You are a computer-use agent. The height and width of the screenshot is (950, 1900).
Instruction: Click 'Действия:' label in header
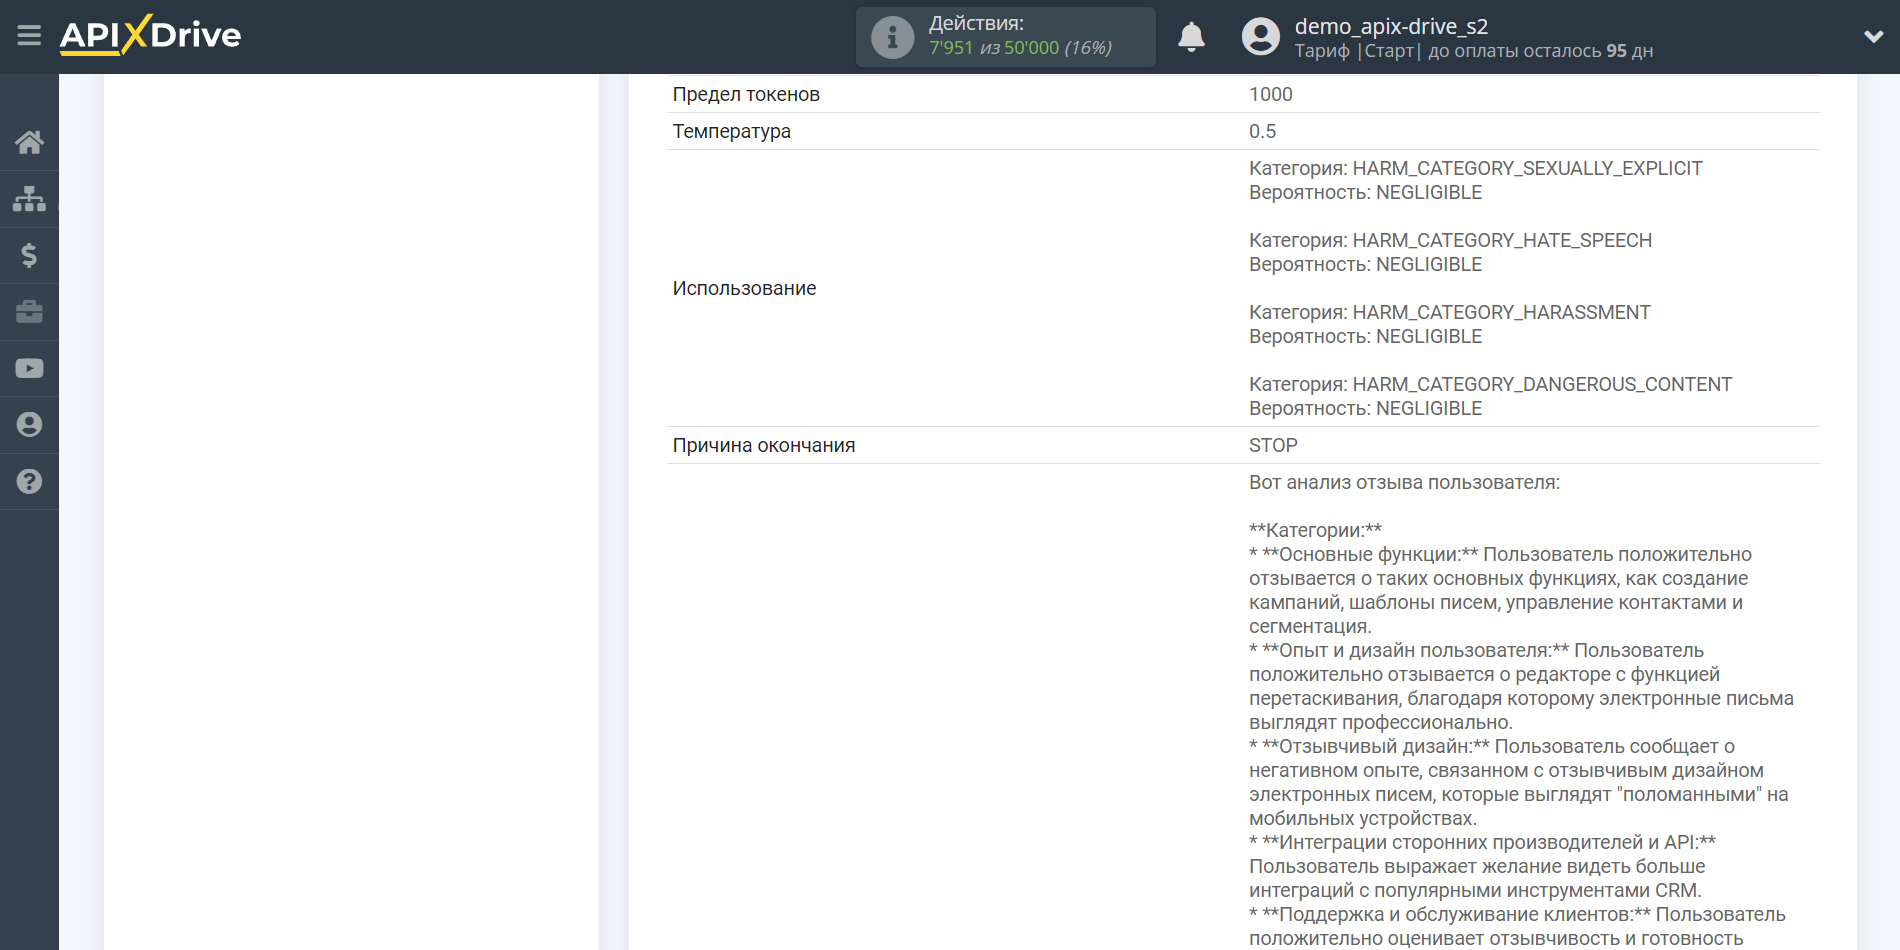coord(976,23)
